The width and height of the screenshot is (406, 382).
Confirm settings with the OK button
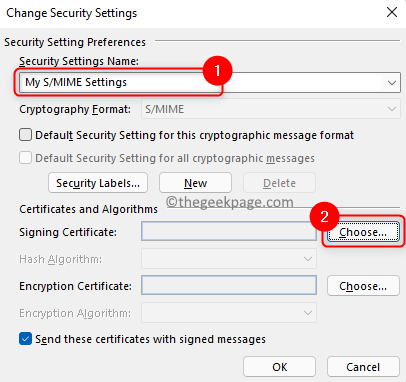point(279,367)
